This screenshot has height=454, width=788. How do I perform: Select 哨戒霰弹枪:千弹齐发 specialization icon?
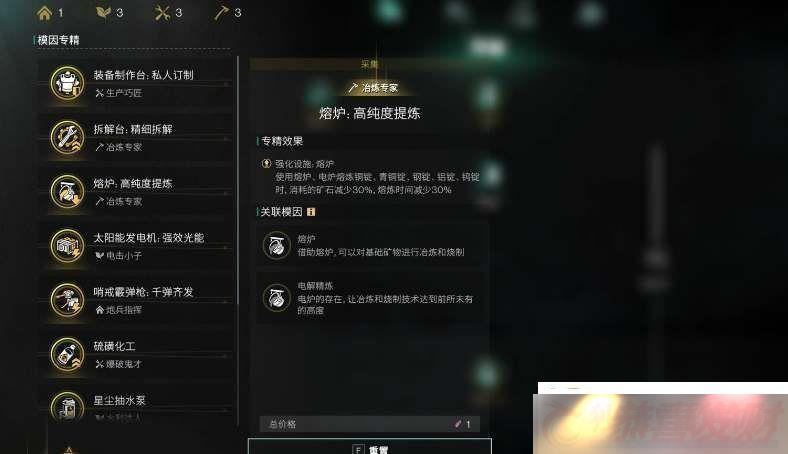(x=67, y=300)
